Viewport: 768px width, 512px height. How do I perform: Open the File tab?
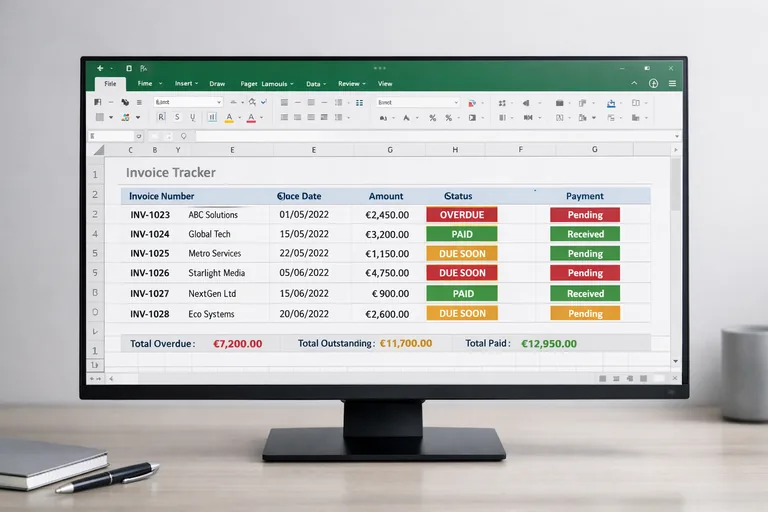[x=110, y=84]
